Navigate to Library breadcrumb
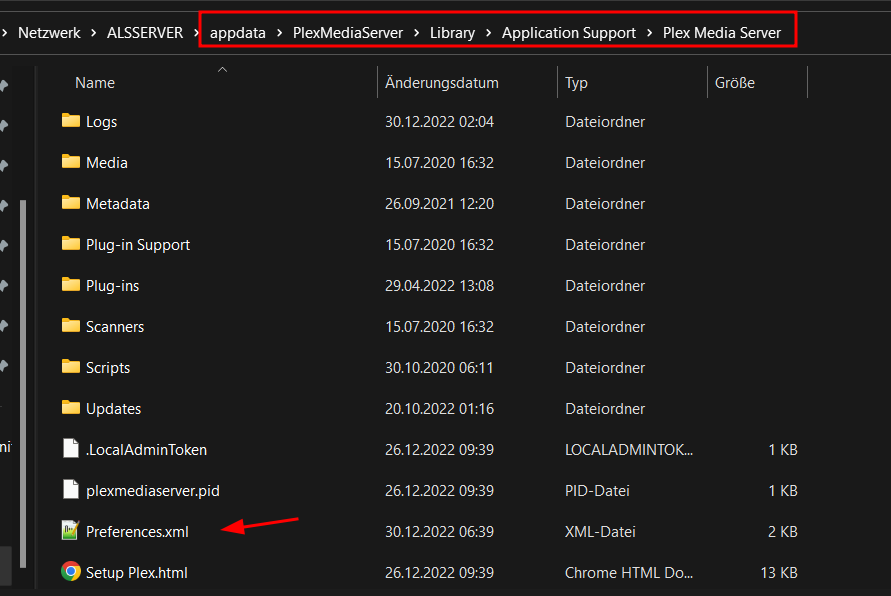Viewport: 891px width, 596px height. pyautogui.click(x=452, y=33)
